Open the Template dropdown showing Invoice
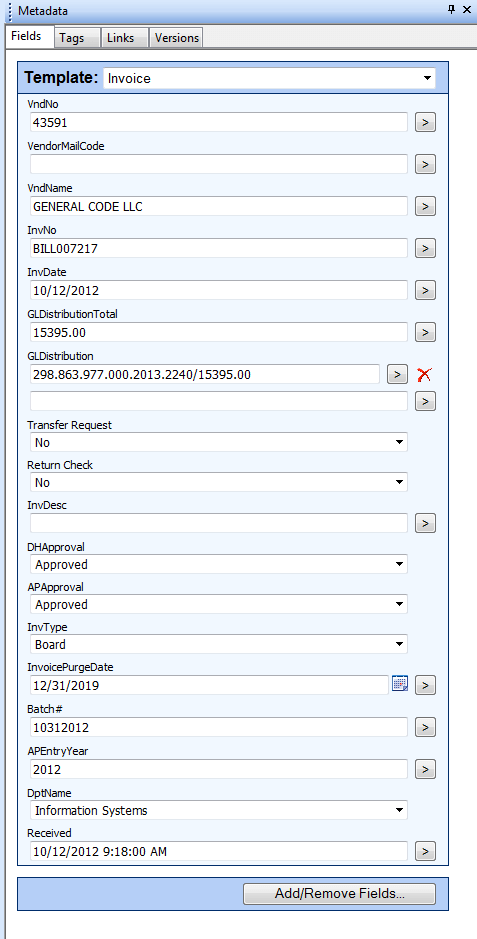The height and width of the screenshot is (939, 477). (x=269, y=78)
